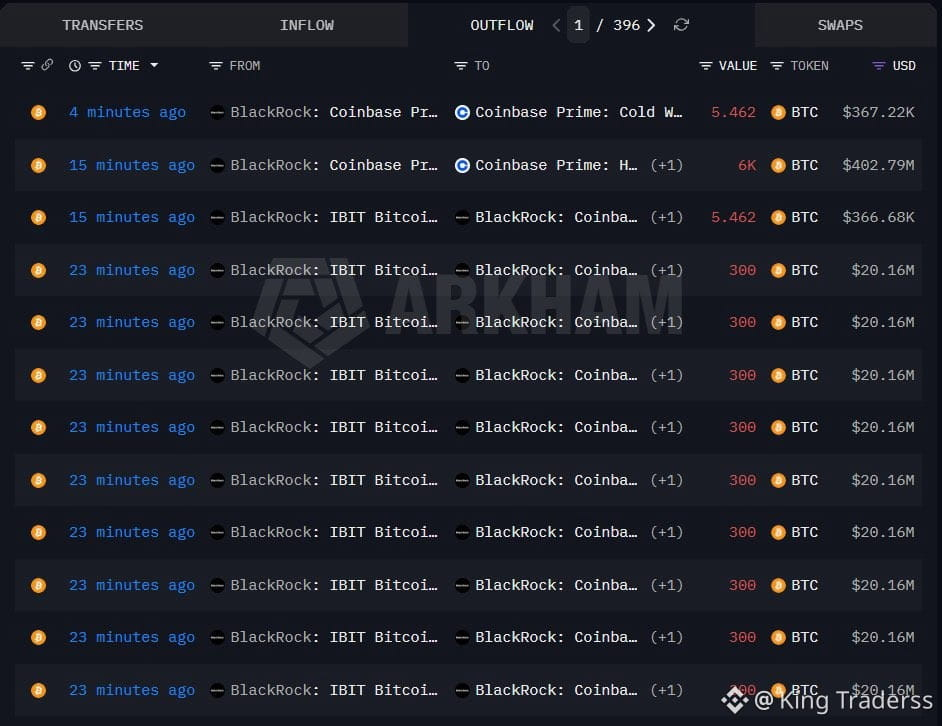Open the SWAPS tab
The height and width of the screenshot is (726, 942).
coord(840,25)
